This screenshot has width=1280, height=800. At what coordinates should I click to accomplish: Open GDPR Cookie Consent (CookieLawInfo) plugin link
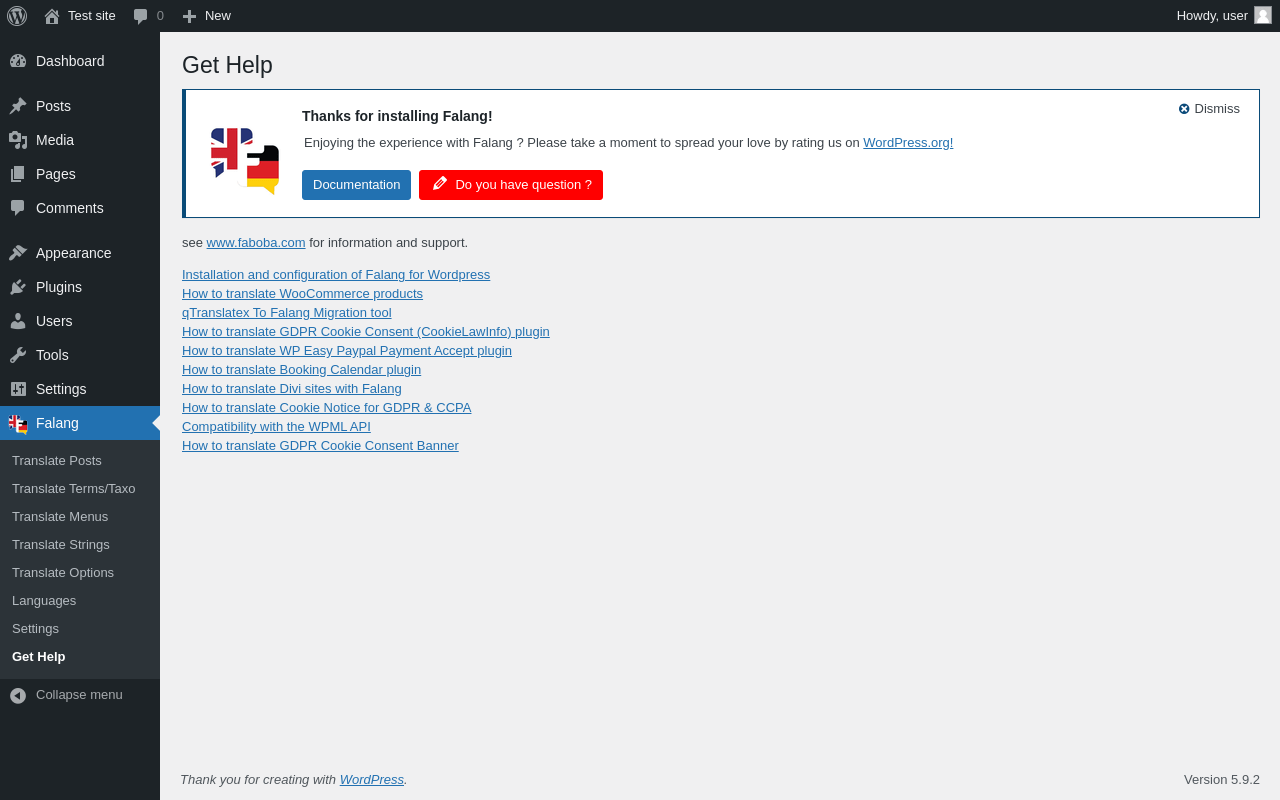(366, 332)
